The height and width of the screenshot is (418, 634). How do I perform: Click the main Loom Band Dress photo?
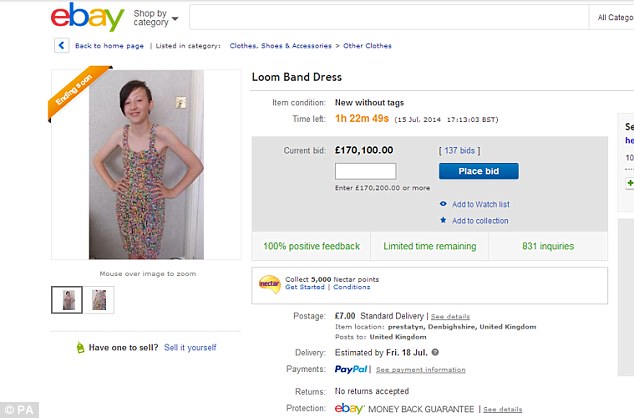(145, 164)
